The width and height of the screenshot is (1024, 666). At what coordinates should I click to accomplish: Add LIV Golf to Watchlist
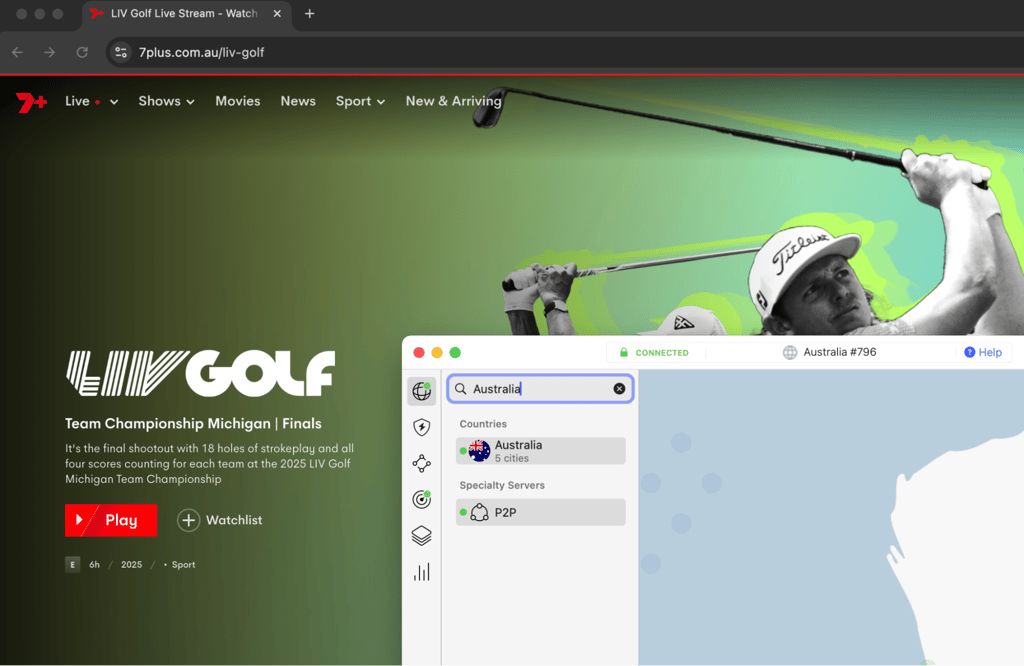[x=219, y=520]
